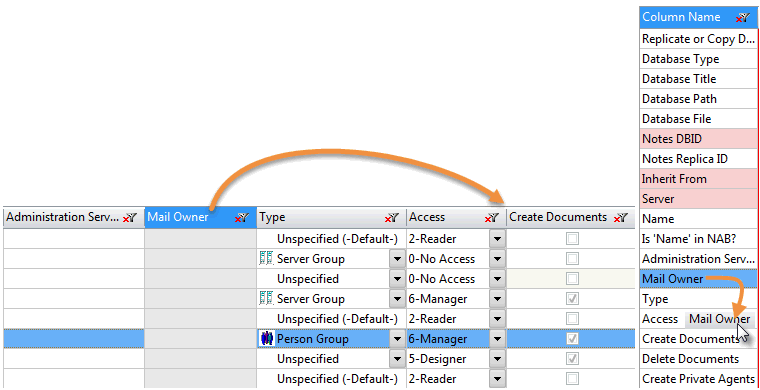Click the filter icon on Type column

point(392,218)
